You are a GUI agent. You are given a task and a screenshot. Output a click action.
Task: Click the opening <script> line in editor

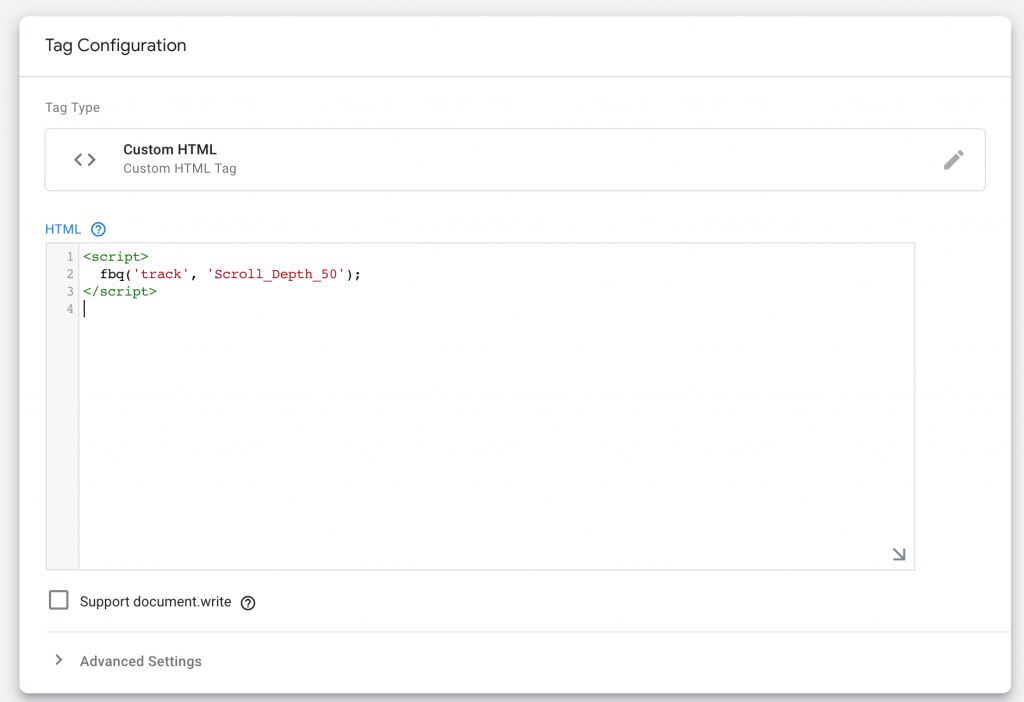(116, 257)
